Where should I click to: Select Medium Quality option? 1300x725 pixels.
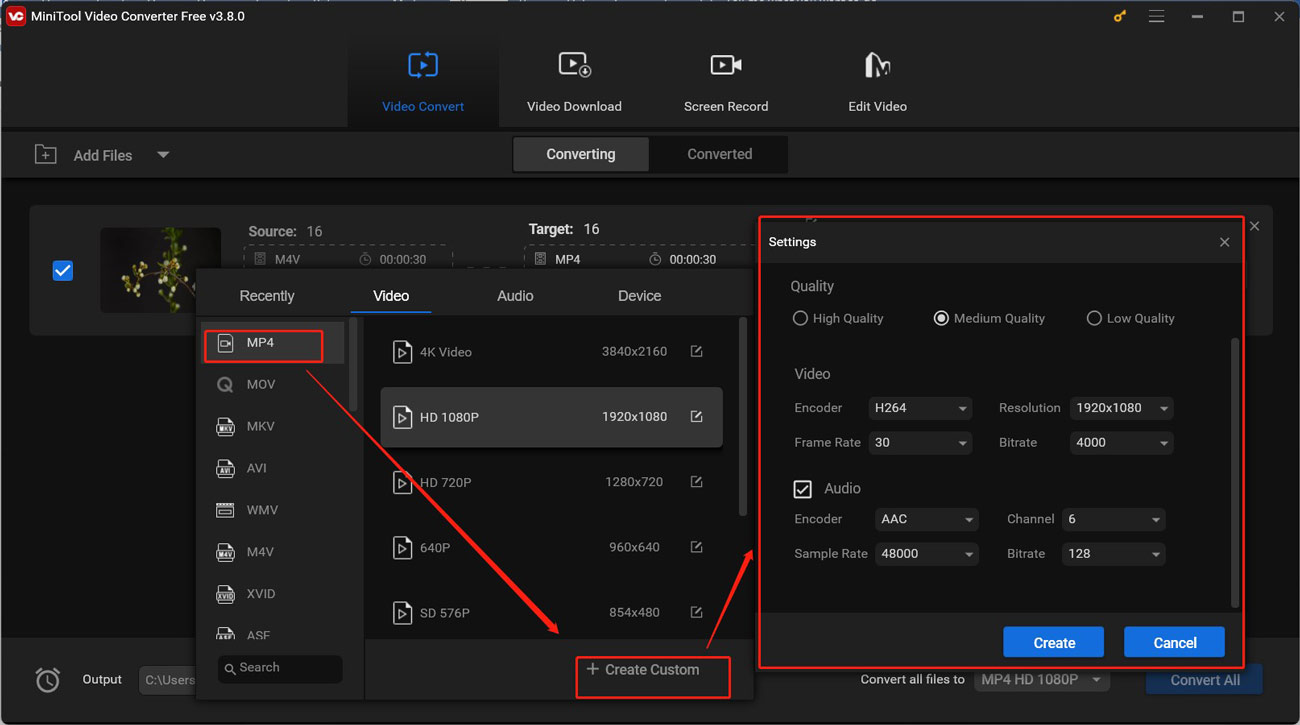point(989,318)
